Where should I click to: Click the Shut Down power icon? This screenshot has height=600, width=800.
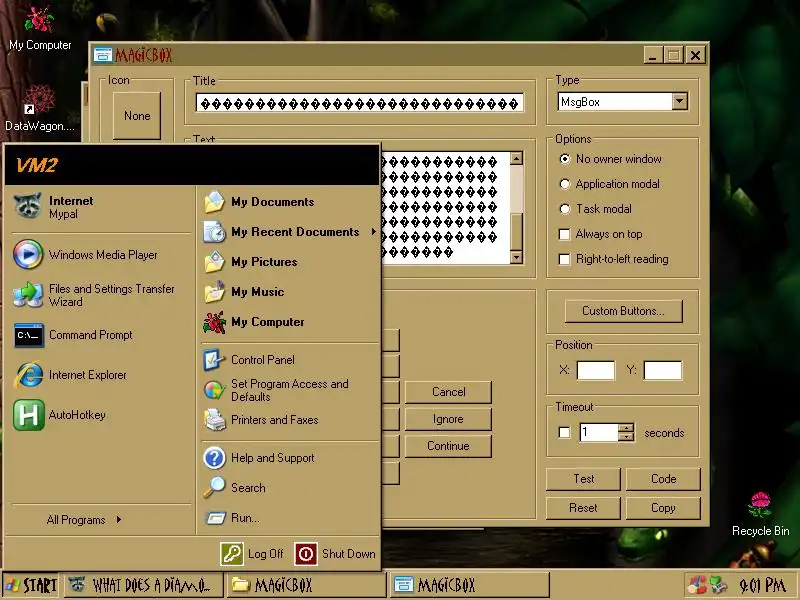pos(306,554)
